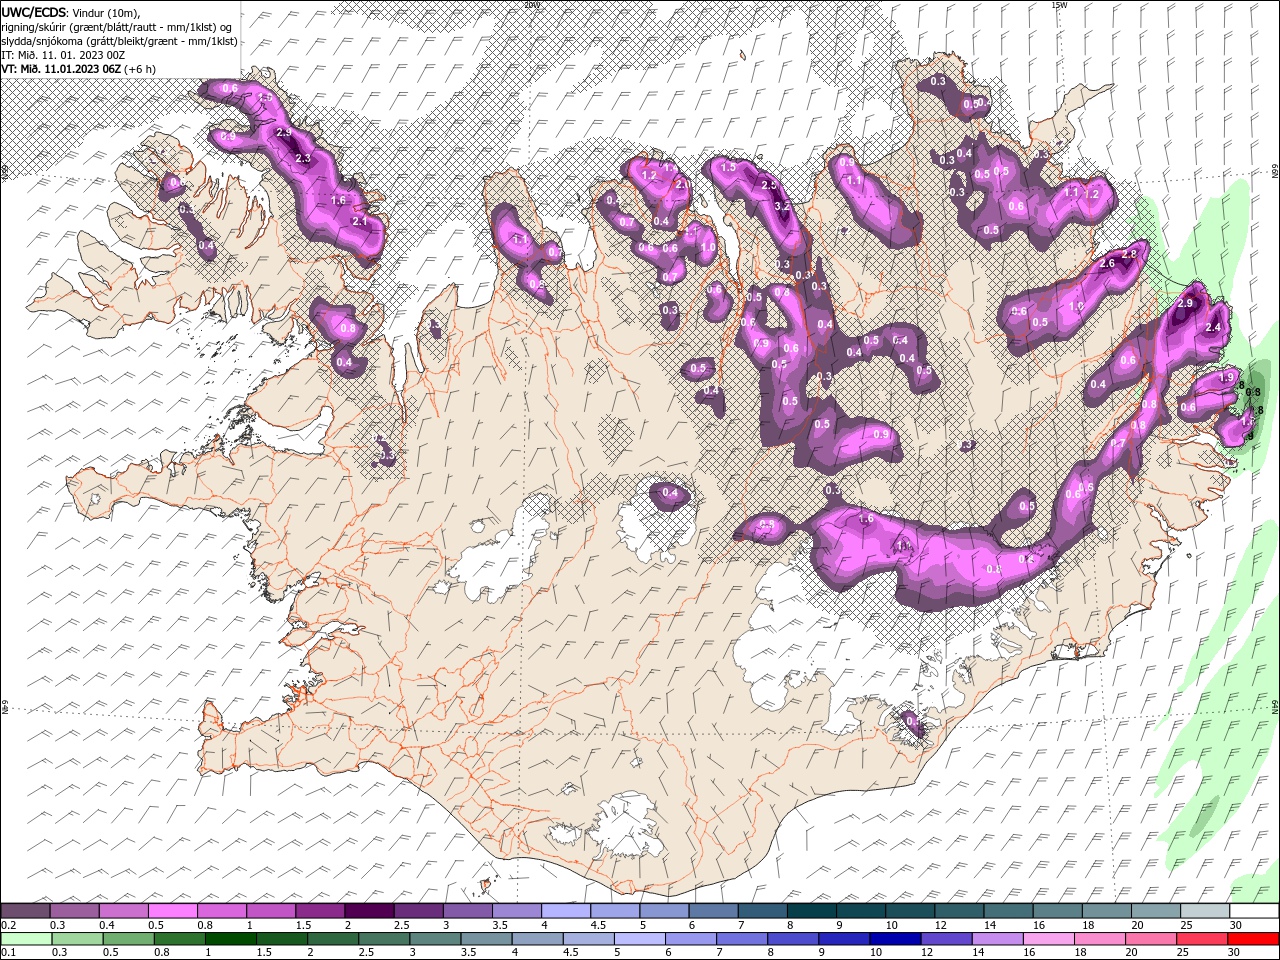The image size is (1280, 960).
Task: Click the 'slydda/snjókoma' description line
Action: click(120, 41)
